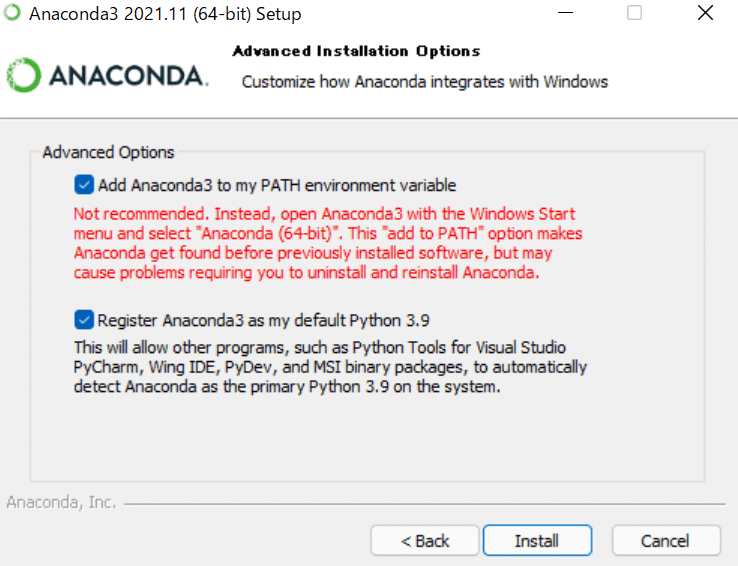This screenshot has width=738, height=566.
Task: Close the Anaconda3 Setup window
Action: [705, 14]
